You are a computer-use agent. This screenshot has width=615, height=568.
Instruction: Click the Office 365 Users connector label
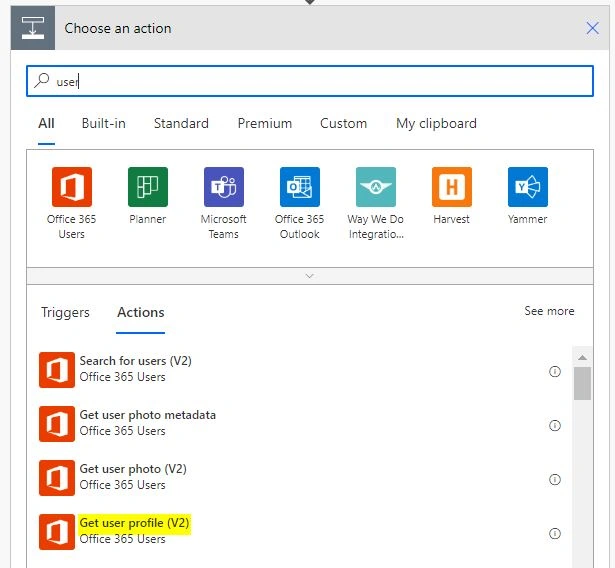tap(71, 226)
